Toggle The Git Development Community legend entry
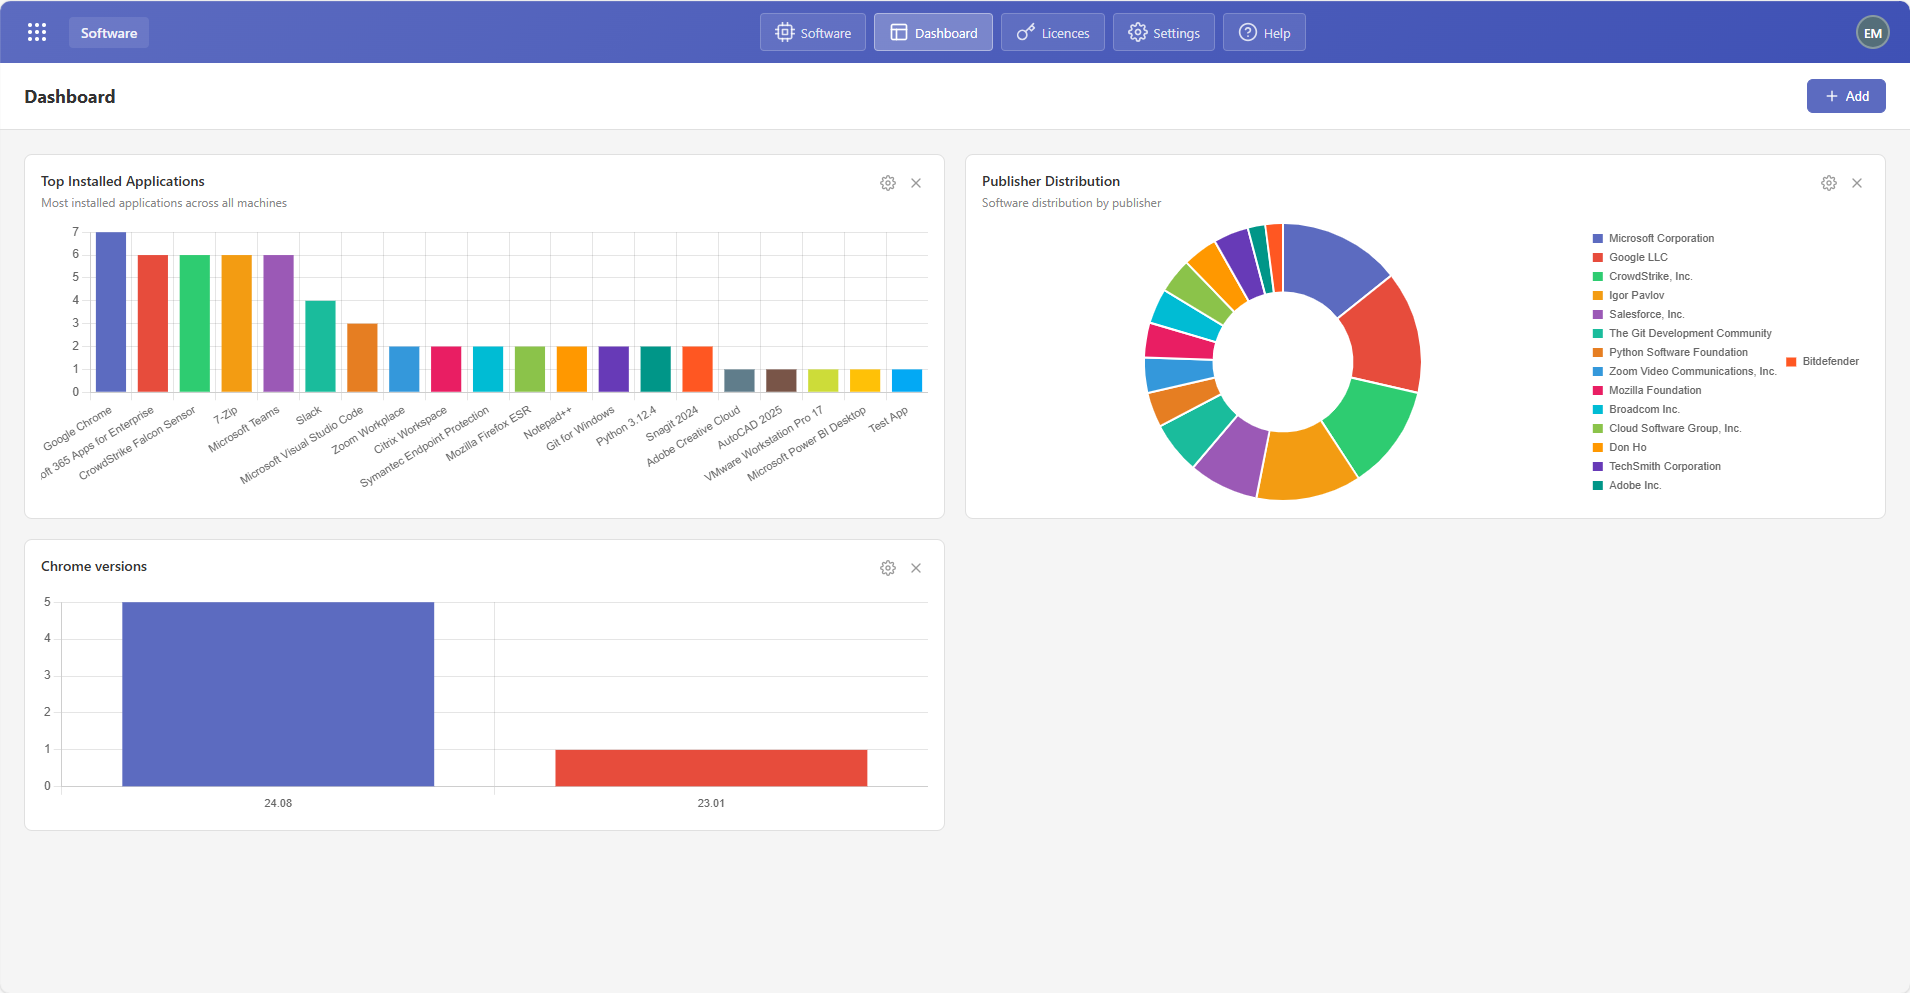Screen dimensions: 1910x993 [1682, 334]
